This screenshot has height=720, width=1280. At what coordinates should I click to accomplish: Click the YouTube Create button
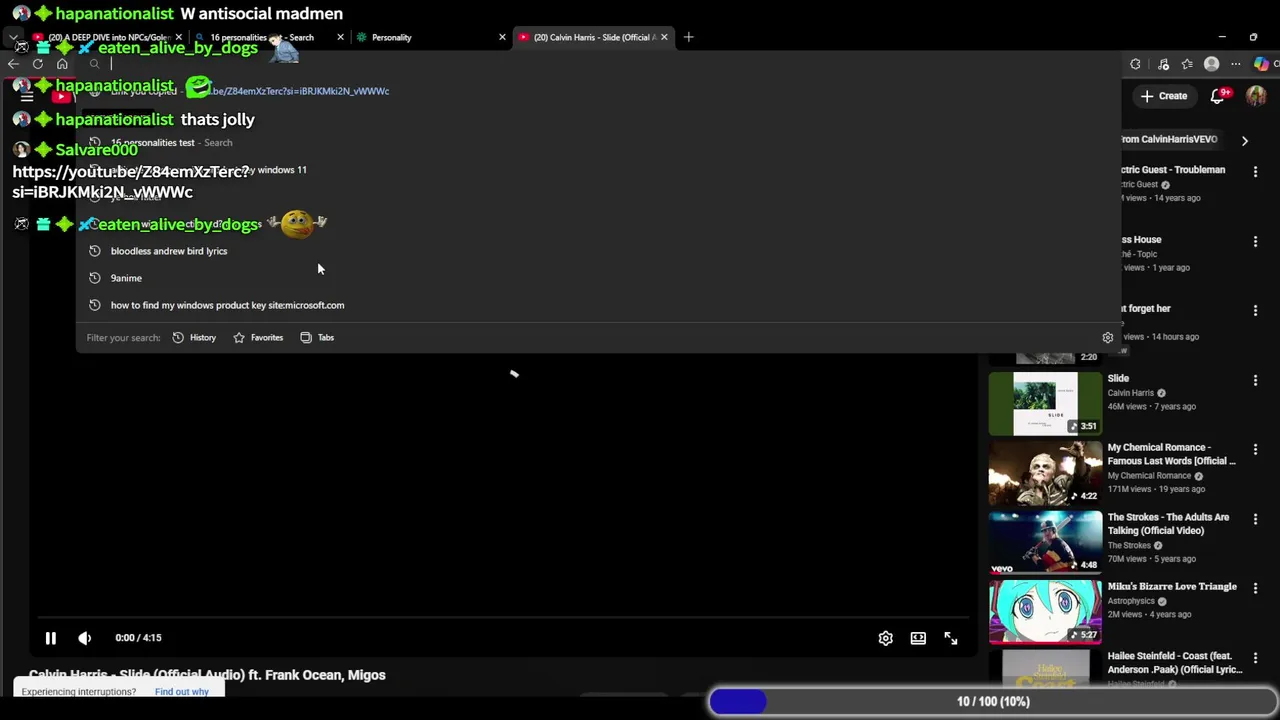point(1164,96)
